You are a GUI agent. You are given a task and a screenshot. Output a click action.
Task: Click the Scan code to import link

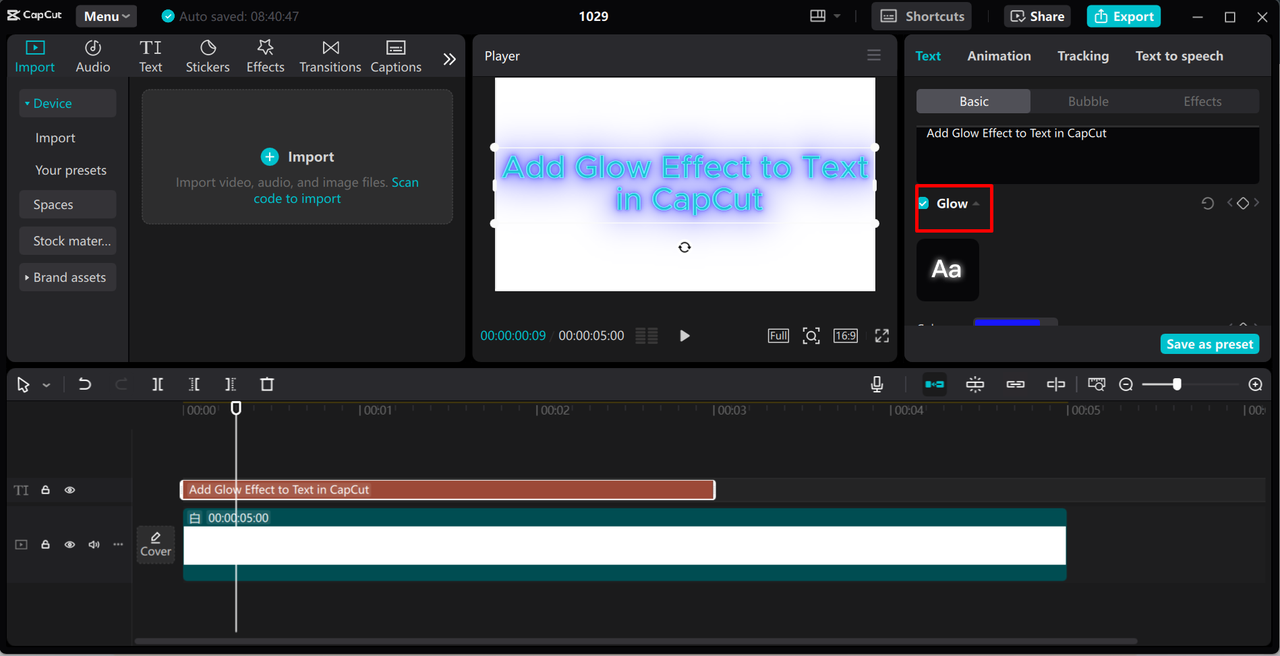(x=336, y=190)
